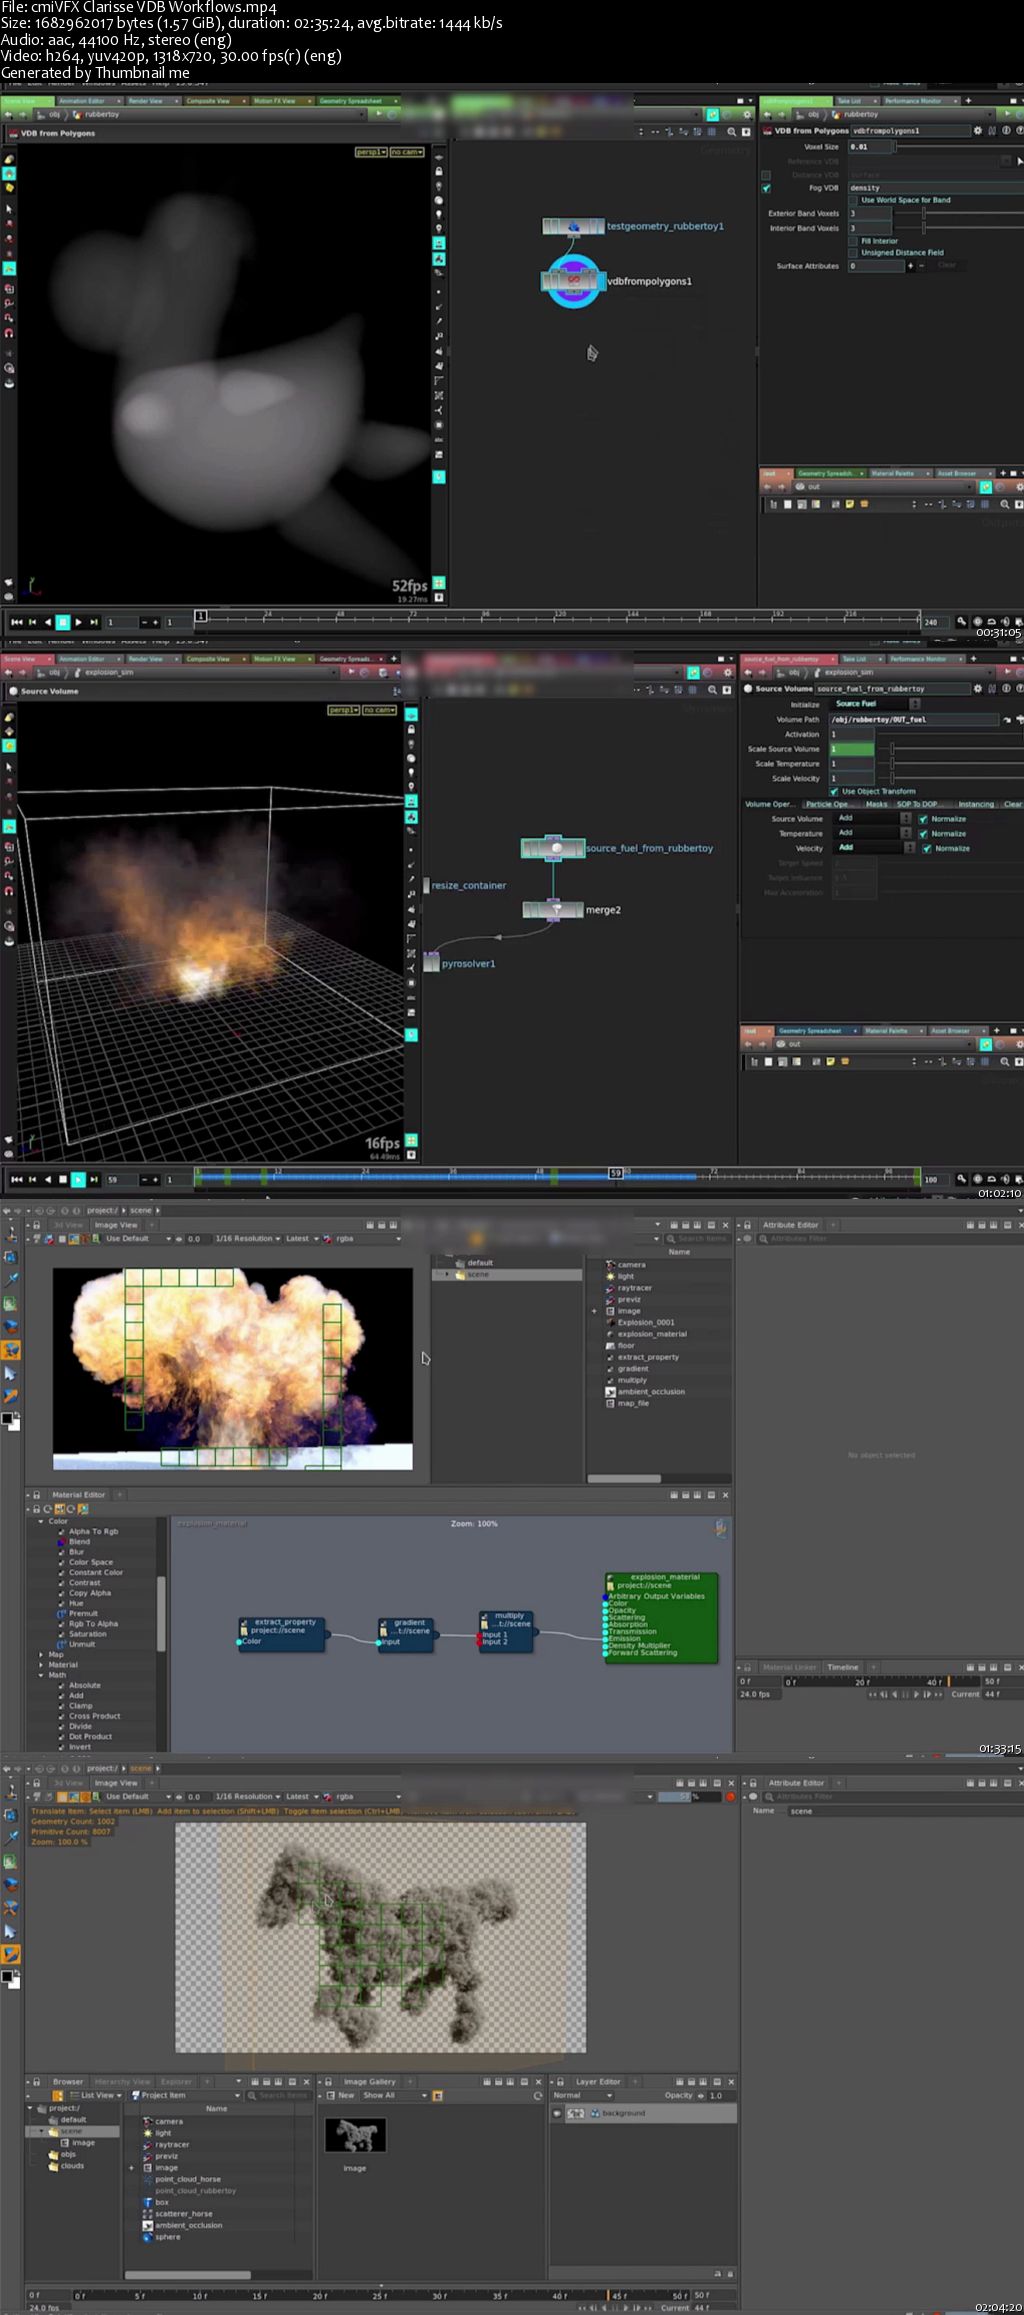Open no cam menu in explosion_sim viewport
Screen dimensions: 1024x2315
(x=380, y=710)
